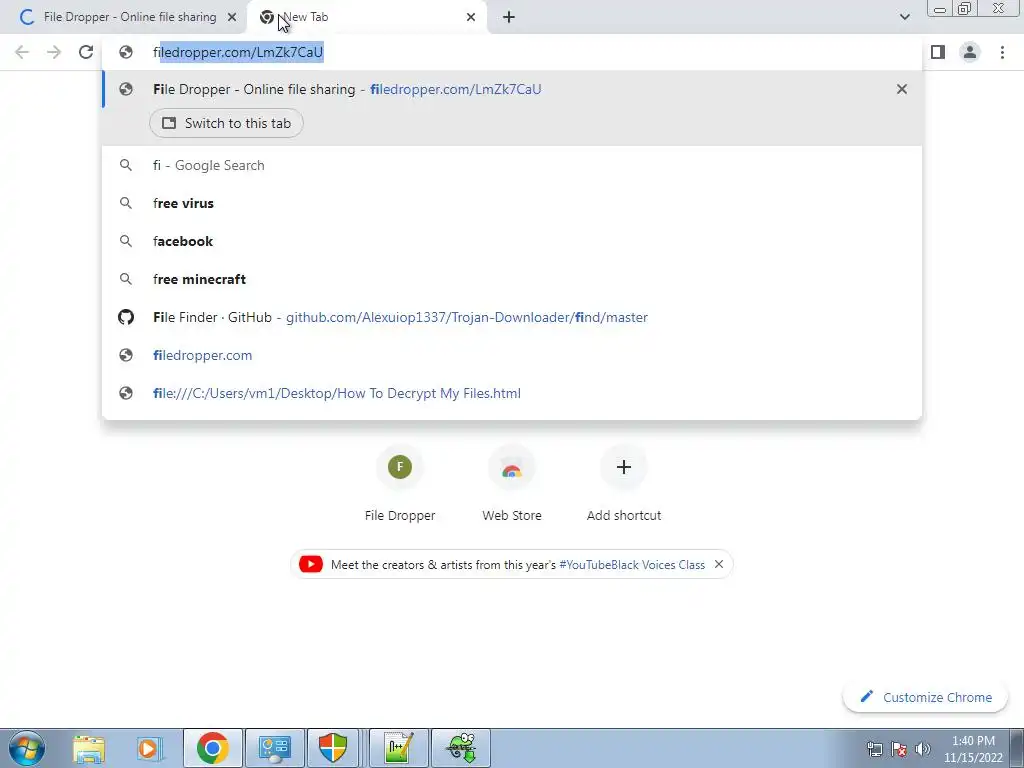Select the File Dropper - Online file sharing suggestion

(512, 89)
